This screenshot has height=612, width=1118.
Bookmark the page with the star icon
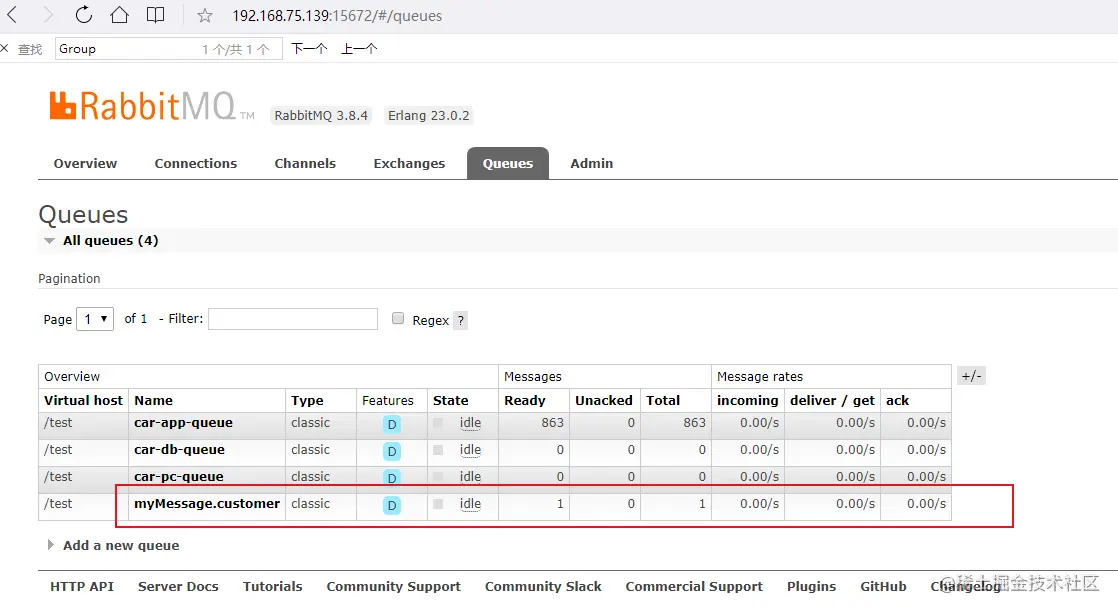coord(205,16)
